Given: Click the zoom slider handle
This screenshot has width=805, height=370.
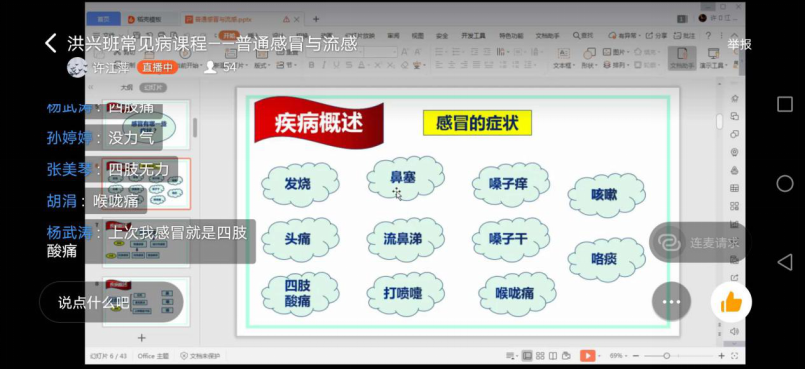Looking at the screenshot, I should (x=666, y=356).
